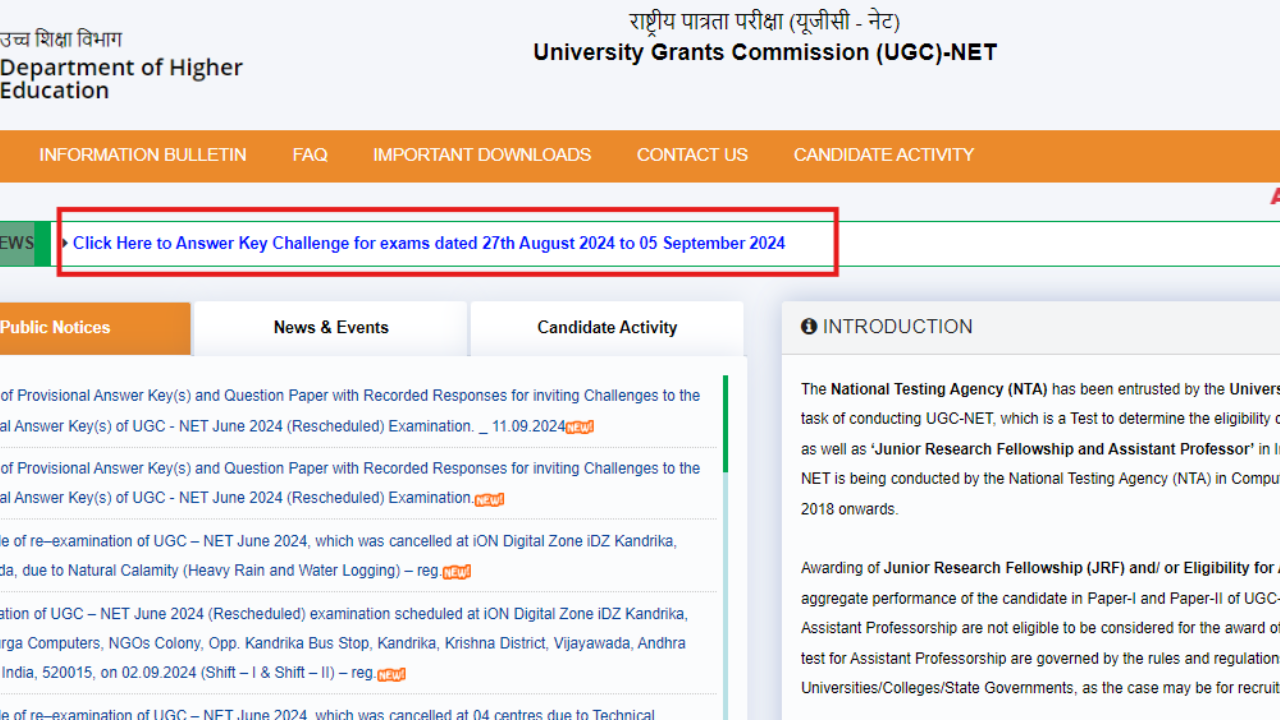Click the arrow bullet before Answer Key link
This screenshot has height=720, width=1280.
65,243
